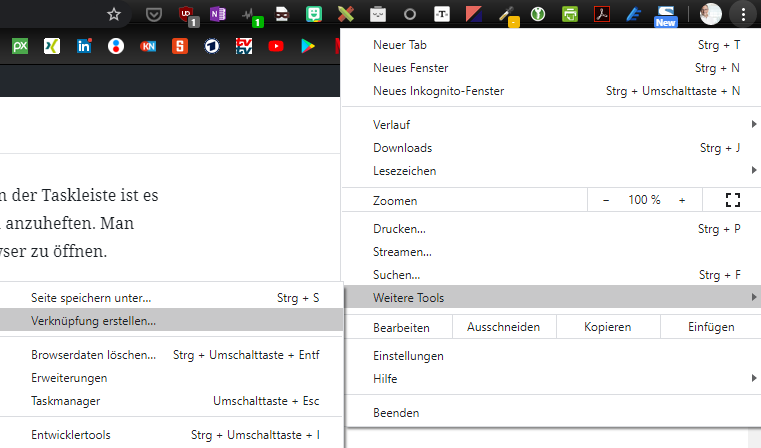761x448 pixels.
Task: Select Seite speichern unter... in submenu
Action: pyautogui.click(x=171, y=298)
